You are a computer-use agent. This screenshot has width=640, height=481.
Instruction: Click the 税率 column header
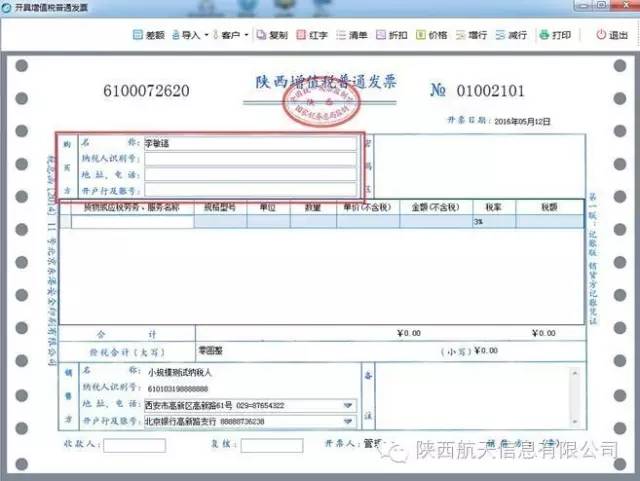(493, 207)
